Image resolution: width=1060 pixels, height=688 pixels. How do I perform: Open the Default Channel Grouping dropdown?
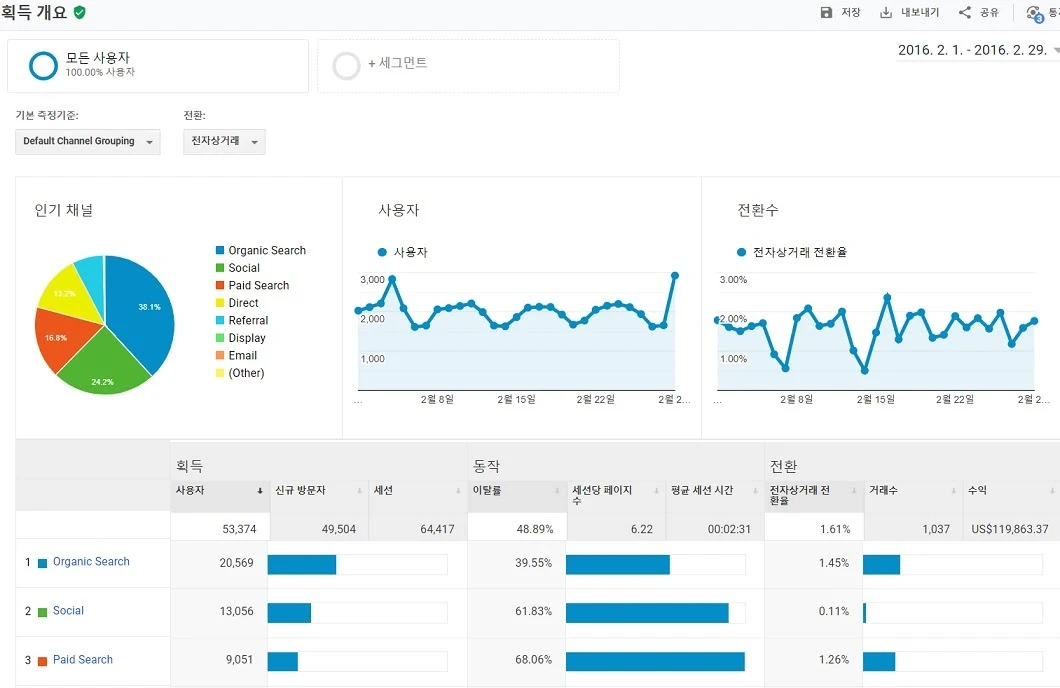tap(88, 142)
